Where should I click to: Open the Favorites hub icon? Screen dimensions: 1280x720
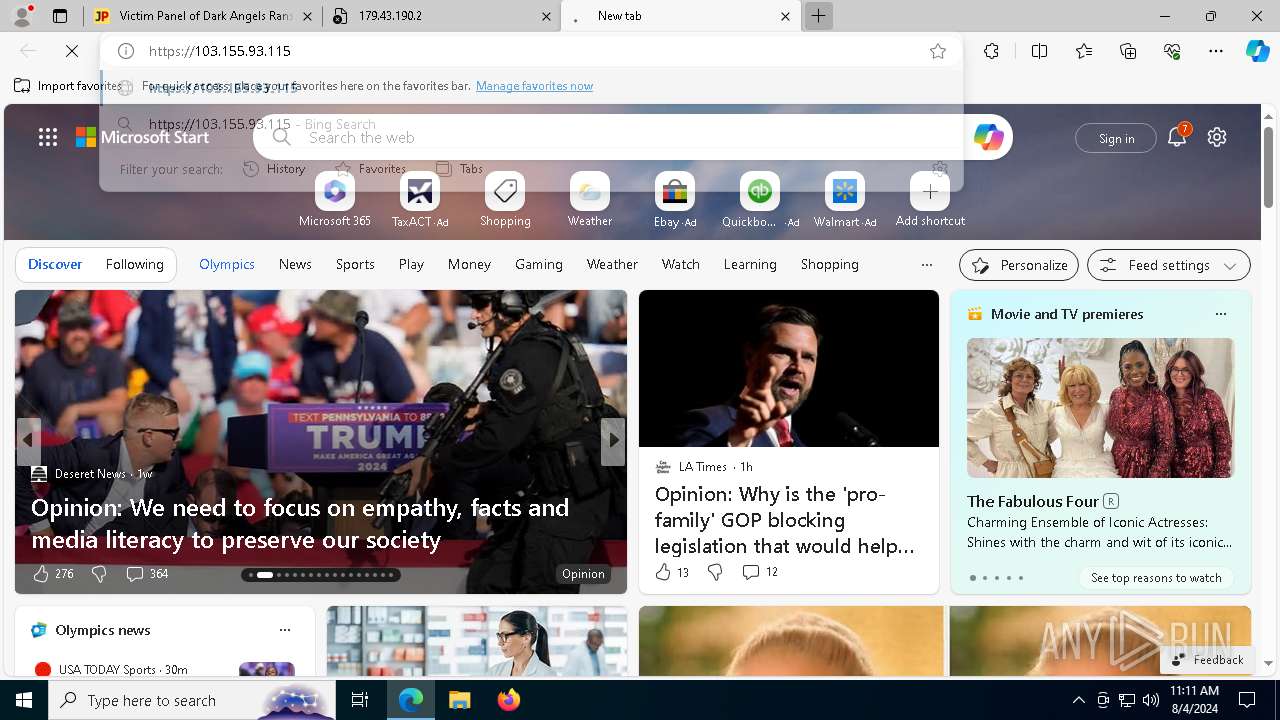(x=1084, y=51)
